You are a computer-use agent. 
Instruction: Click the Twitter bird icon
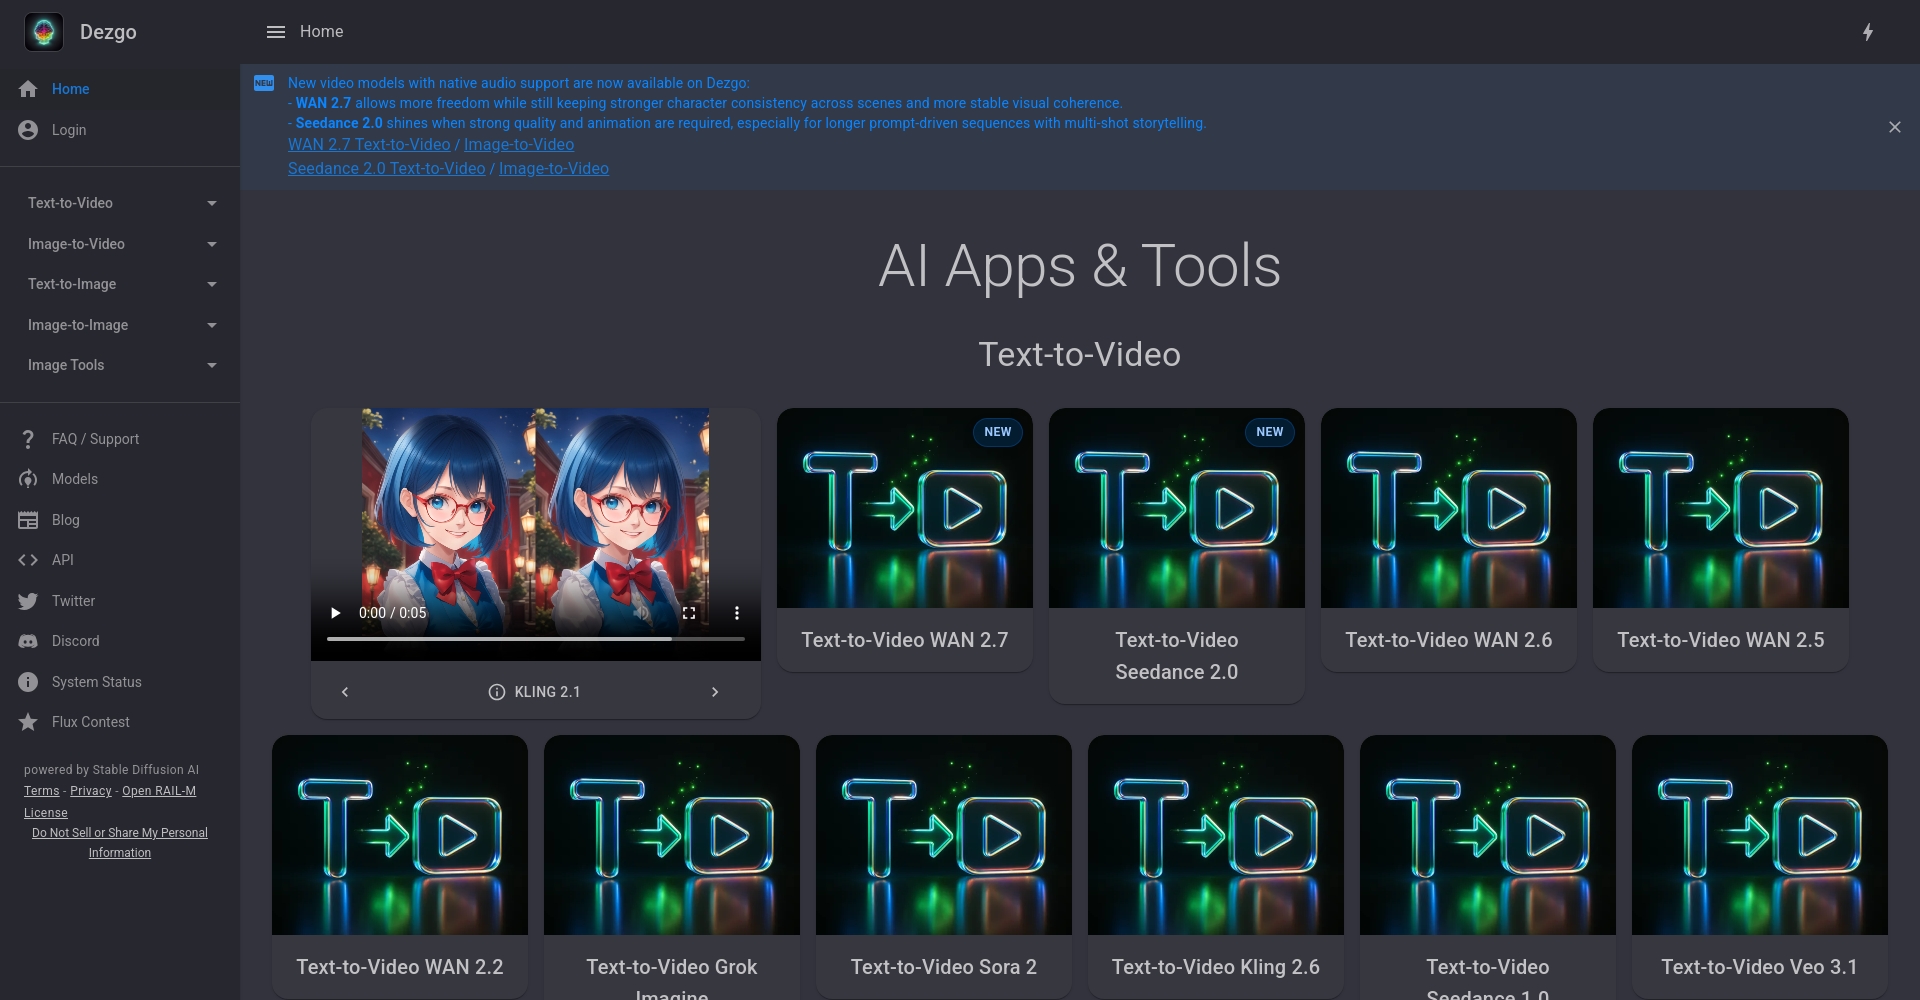pyautogui.click(x=28, y=601)
